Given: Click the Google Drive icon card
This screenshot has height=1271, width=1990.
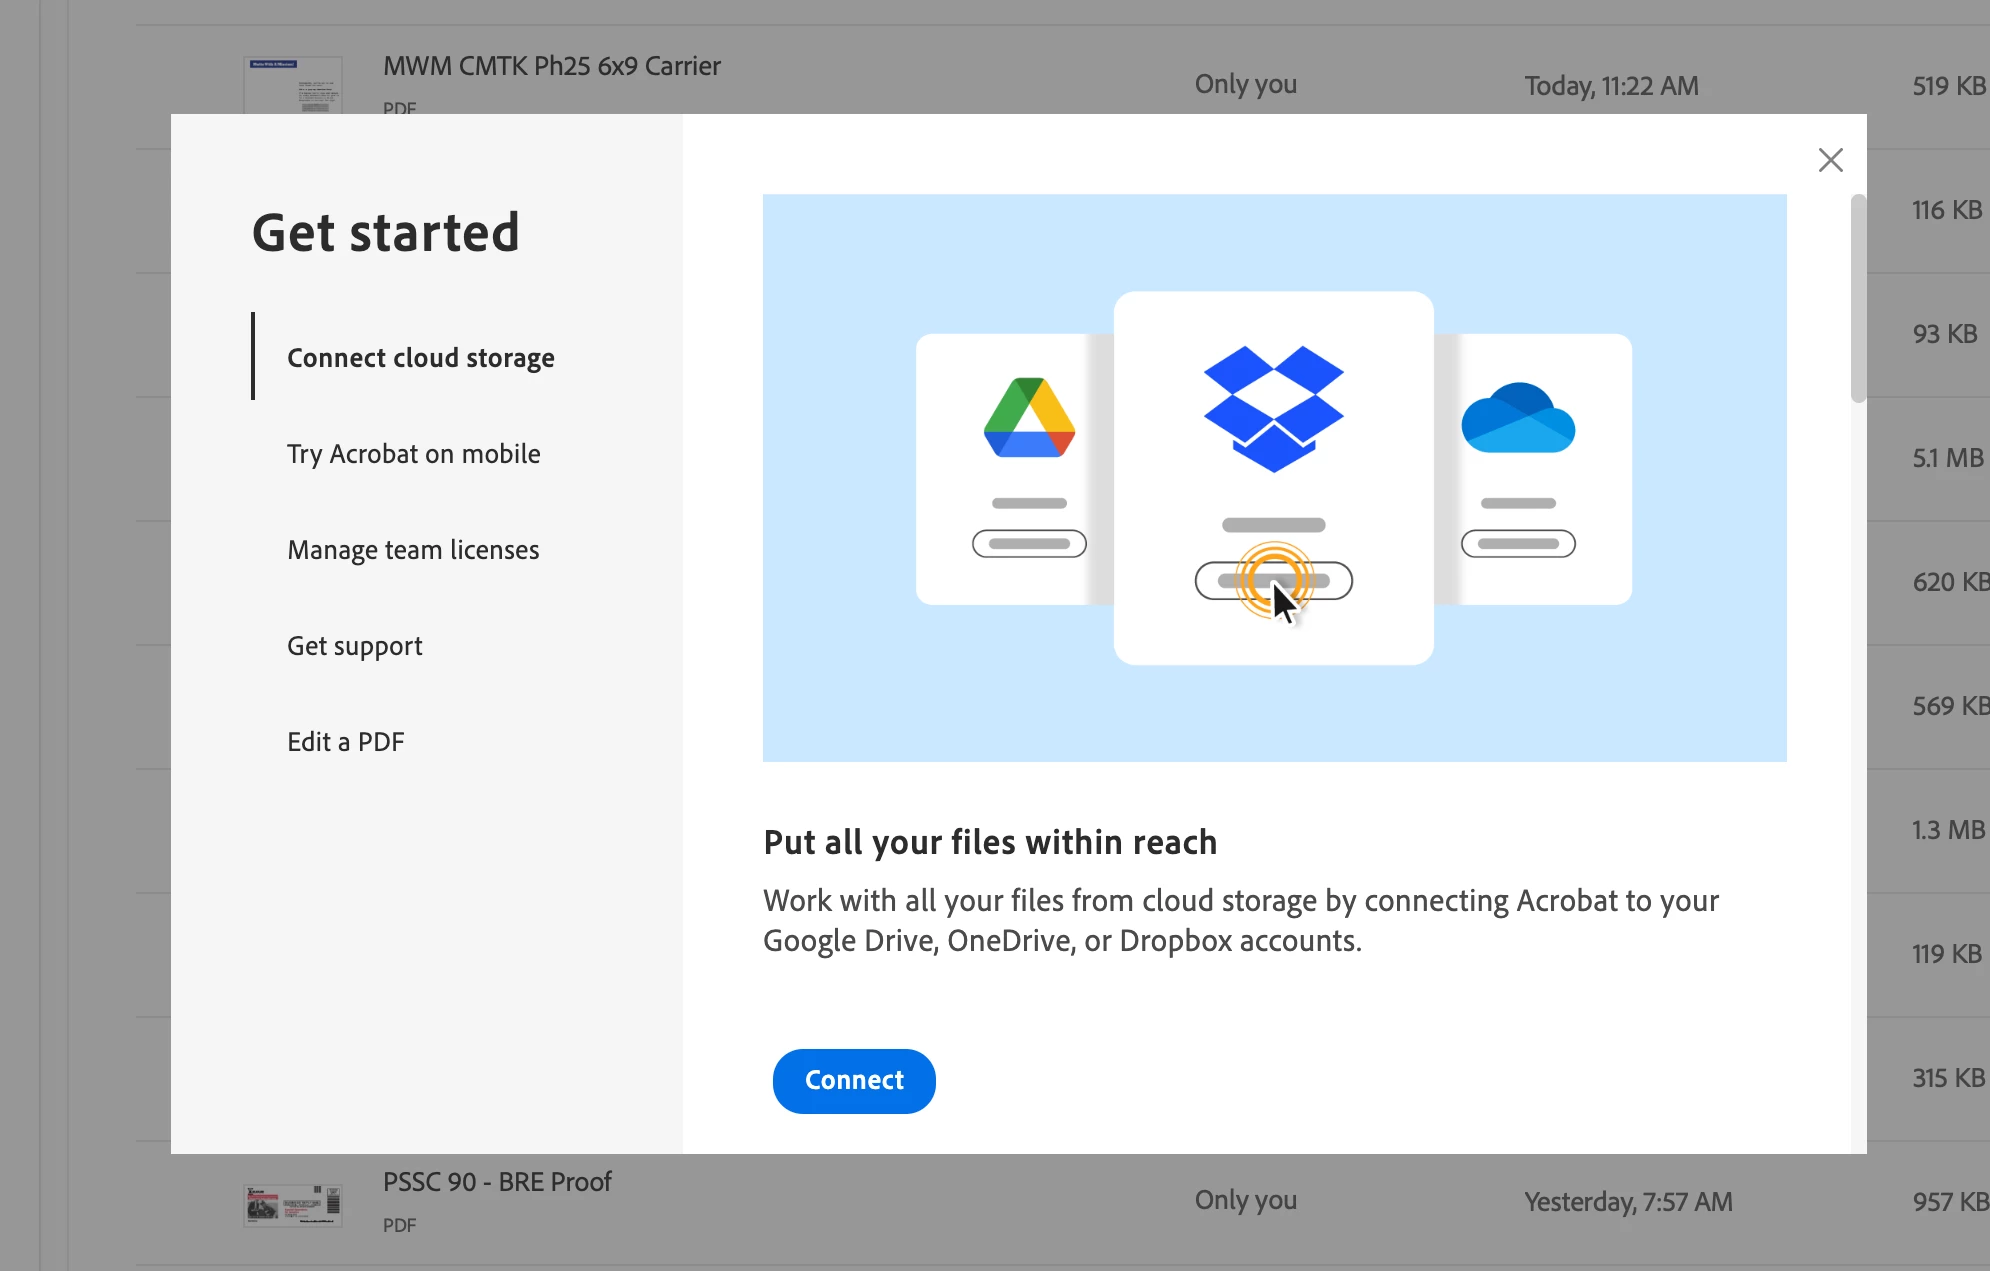Looking at the screenshot, I should [1029, 418].
